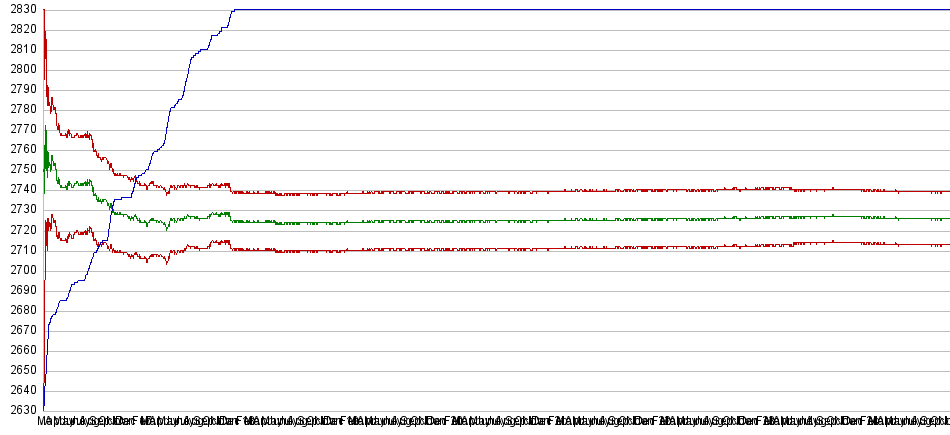Click the point where blue line reaches 2830
Image resolution: width=950 pixels, height=435 pixels.
233,10
